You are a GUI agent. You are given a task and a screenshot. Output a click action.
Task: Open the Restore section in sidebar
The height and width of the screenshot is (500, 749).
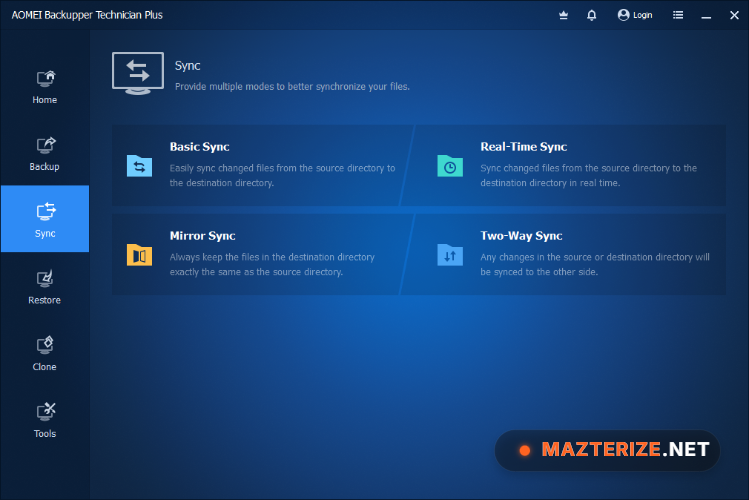45,287
